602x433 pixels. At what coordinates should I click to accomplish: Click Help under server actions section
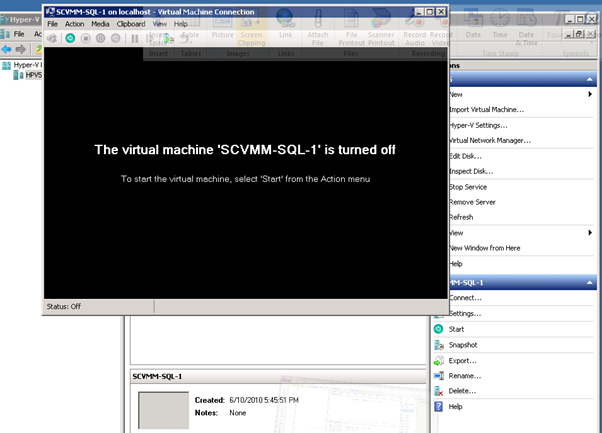pos(456,264)
